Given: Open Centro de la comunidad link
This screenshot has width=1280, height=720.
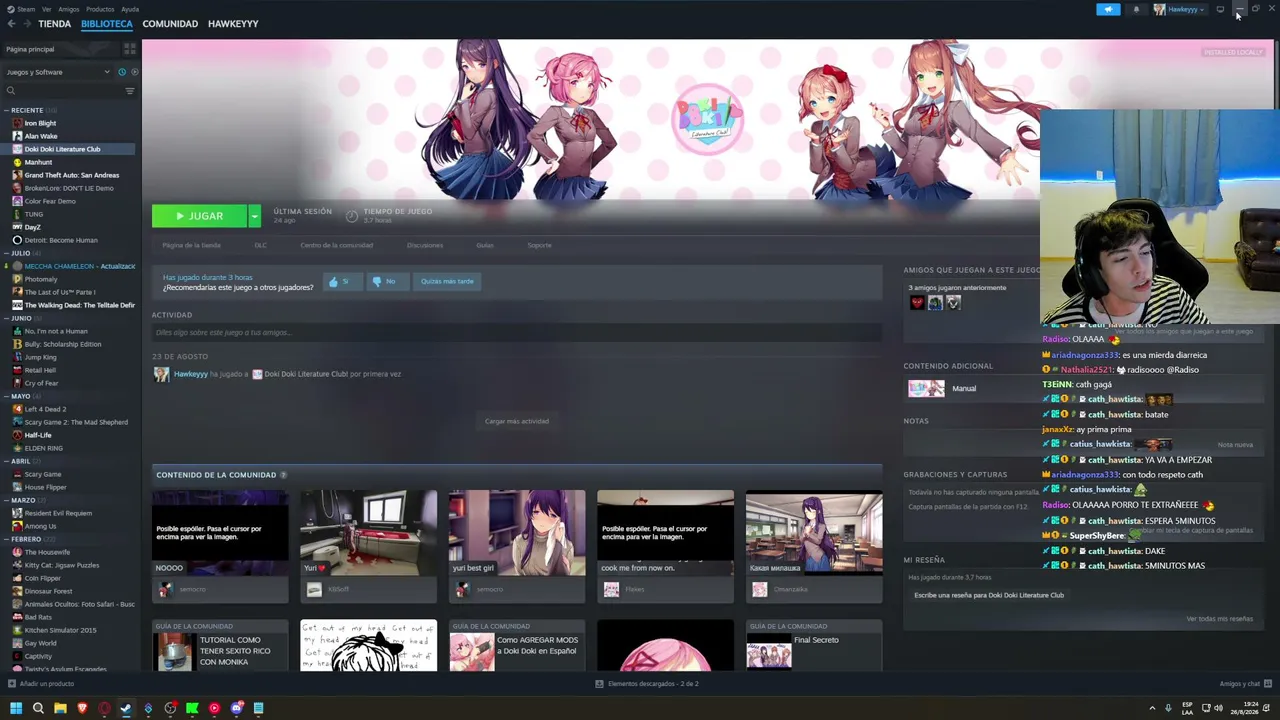Looking at the screenshot, I should click(336, 245).
